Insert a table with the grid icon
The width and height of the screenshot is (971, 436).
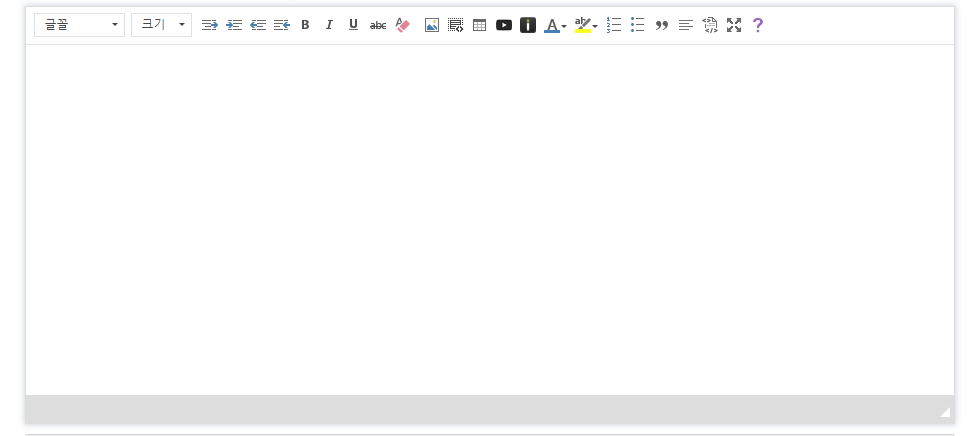coord(479,25)
